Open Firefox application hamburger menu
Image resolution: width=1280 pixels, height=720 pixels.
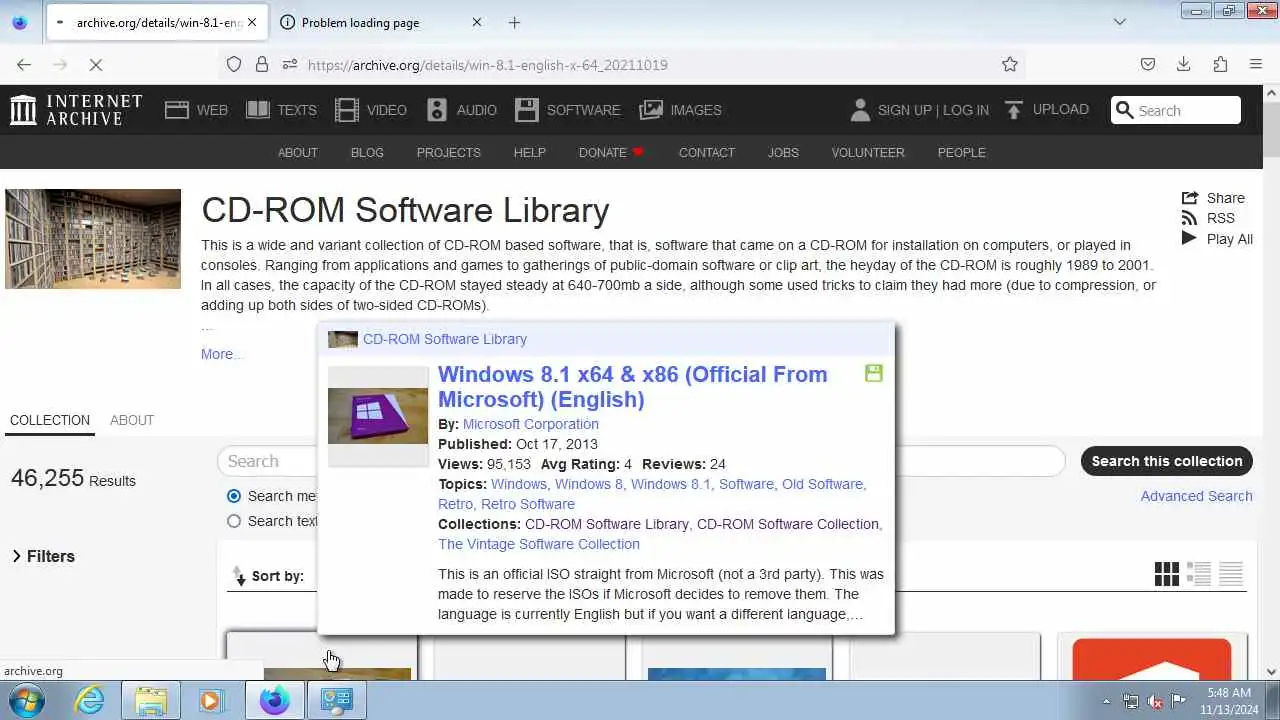click(1256, 65)
